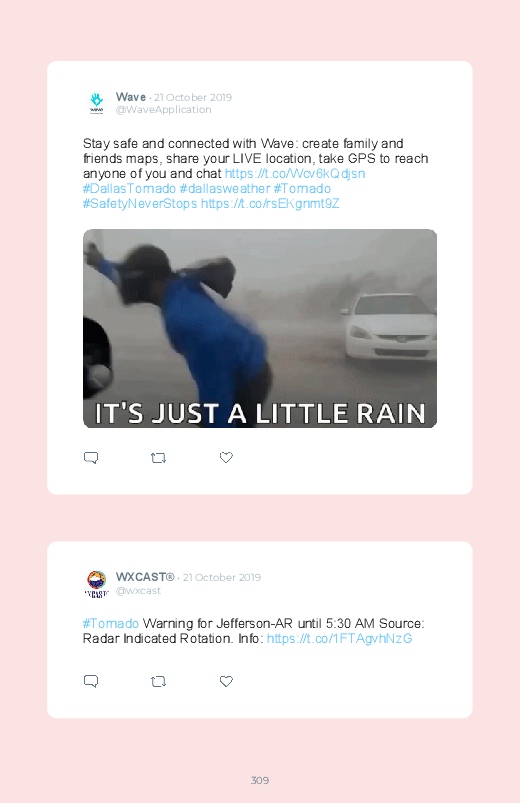This screenshot has height=803, width=520.
Task: Reply to the Wave tweet
Action: click(x=91, y=457)
